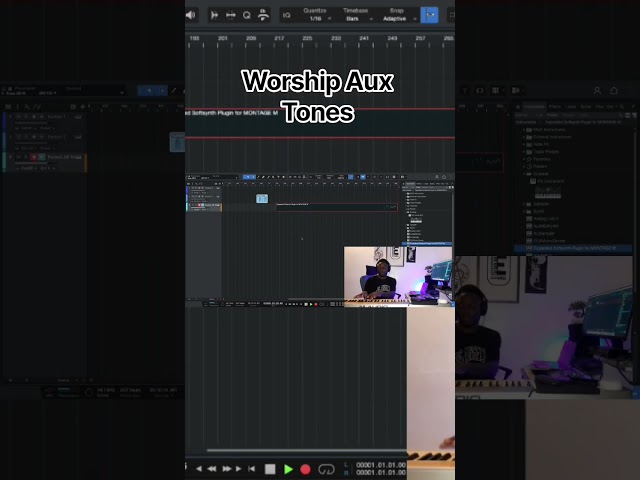640x480 pixels.
Task: Click the rewind double-arrow button
Action: pyautogui.click(x=212, y=469)
